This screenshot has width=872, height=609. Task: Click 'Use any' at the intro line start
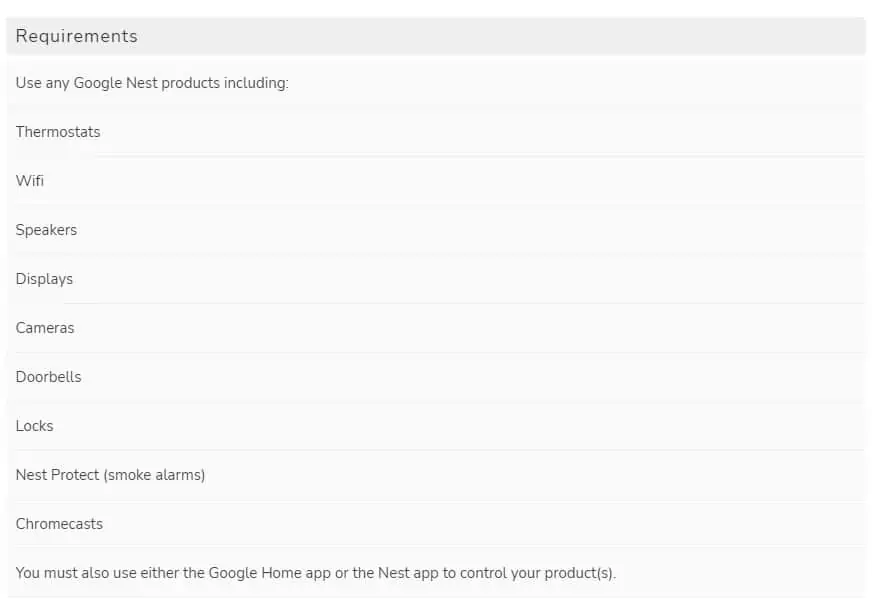pyautogui.click(x=42, y=83)
